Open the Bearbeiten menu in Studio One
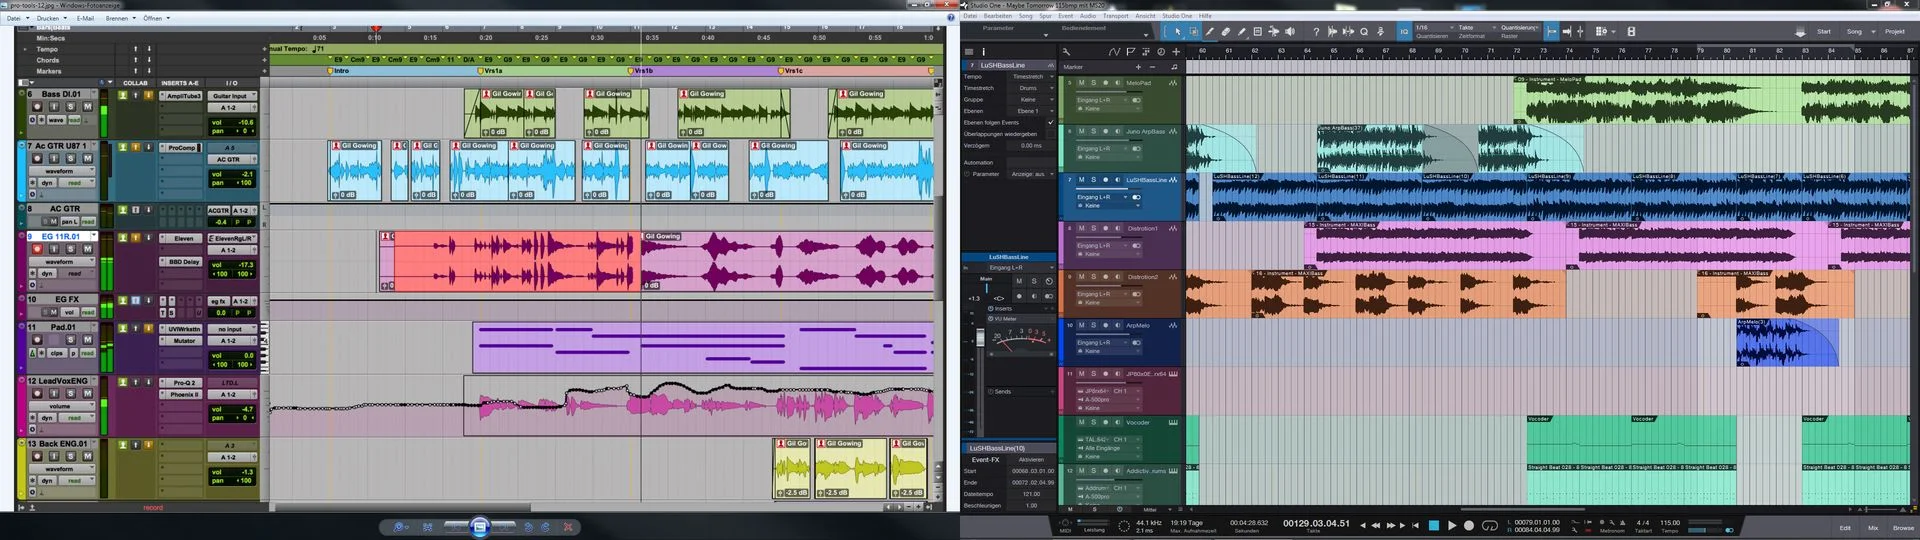Screen dimensions: 1920x540 point(998,16)
